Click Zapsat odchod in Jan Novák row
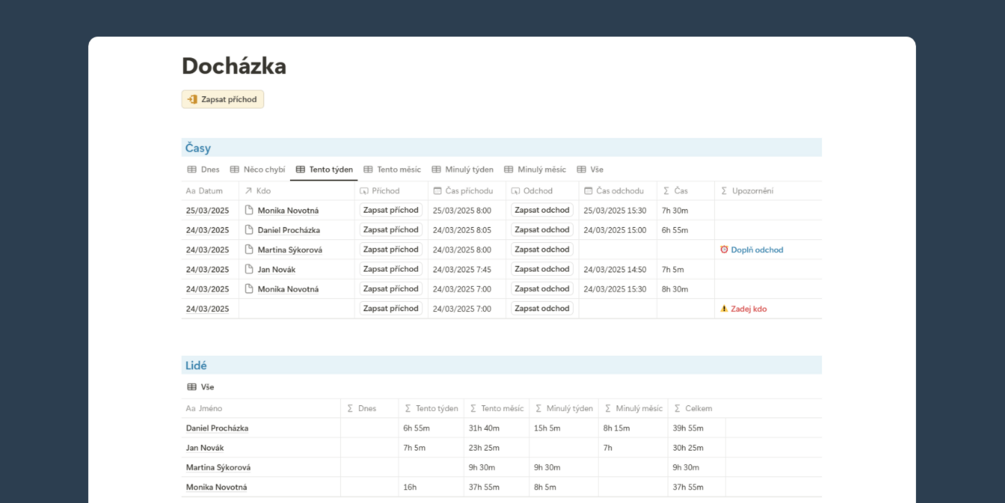 point(542,269)
